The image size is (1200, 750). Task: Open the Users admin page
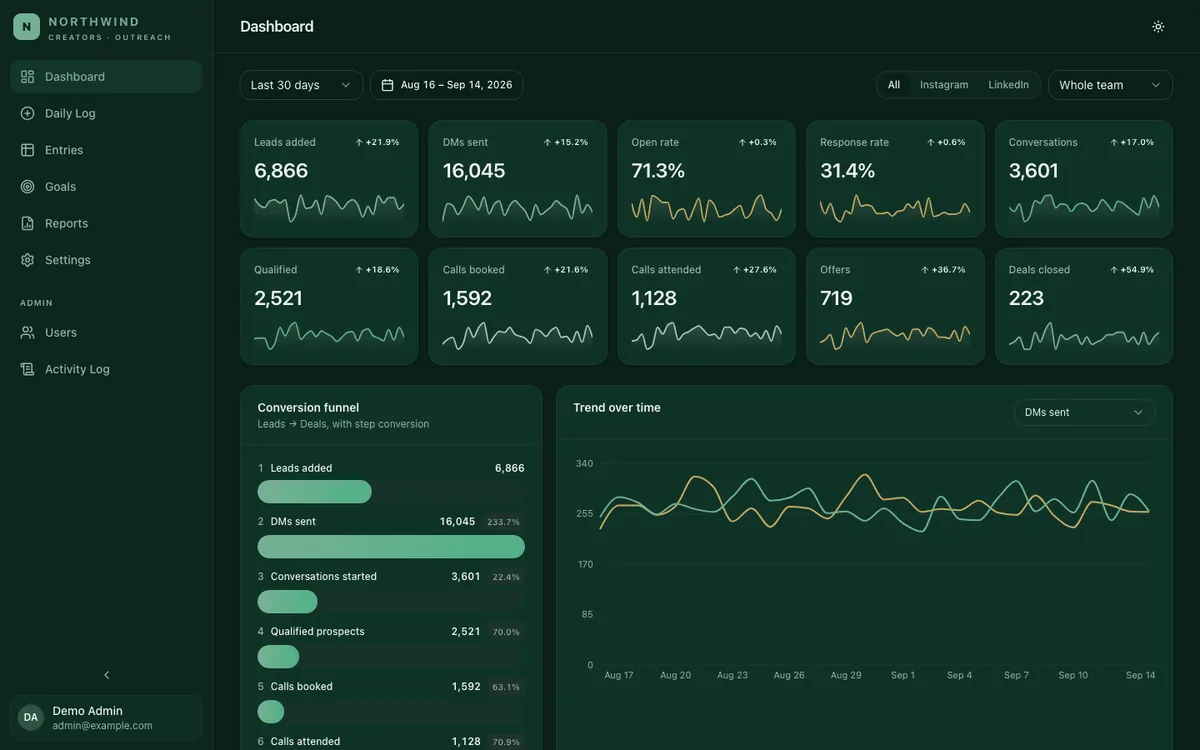click(x=106, y=332)
